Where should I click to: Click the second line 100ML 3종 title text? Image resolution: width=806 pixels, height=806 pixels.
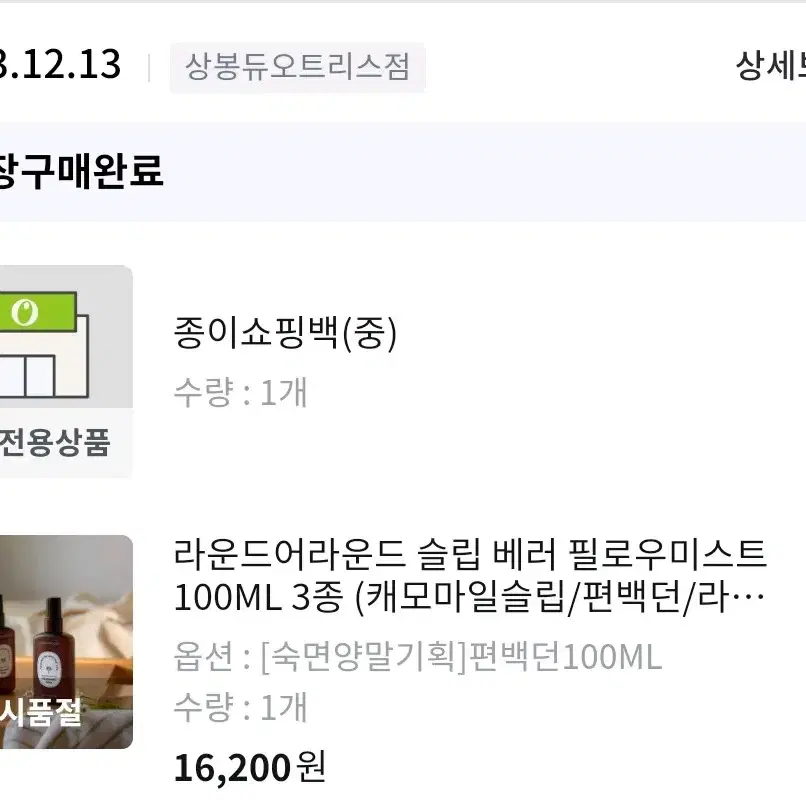469,597
